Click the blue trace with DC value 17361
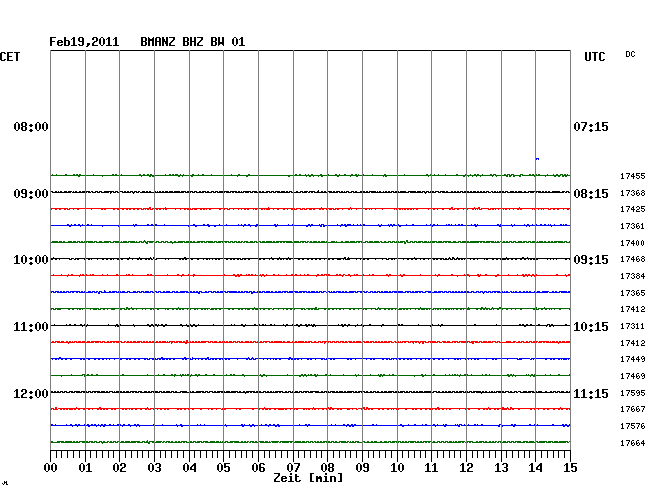The image size is (650, 494). (x=310, y=225)
